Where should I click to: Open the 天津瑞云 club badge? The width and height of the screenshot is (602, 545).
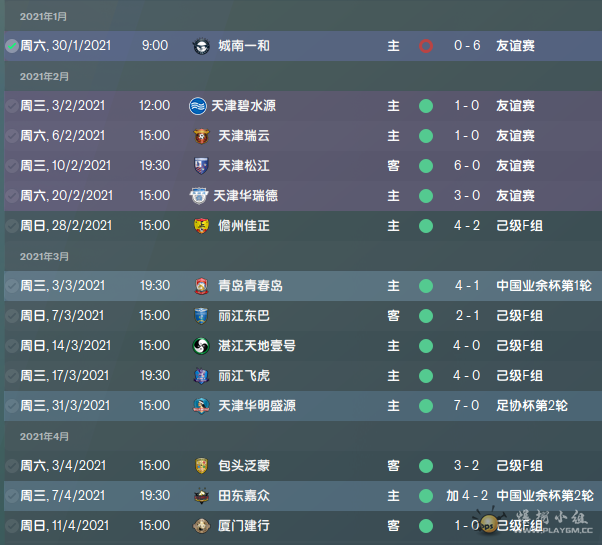pyautogui.click(x=200, y=136)
